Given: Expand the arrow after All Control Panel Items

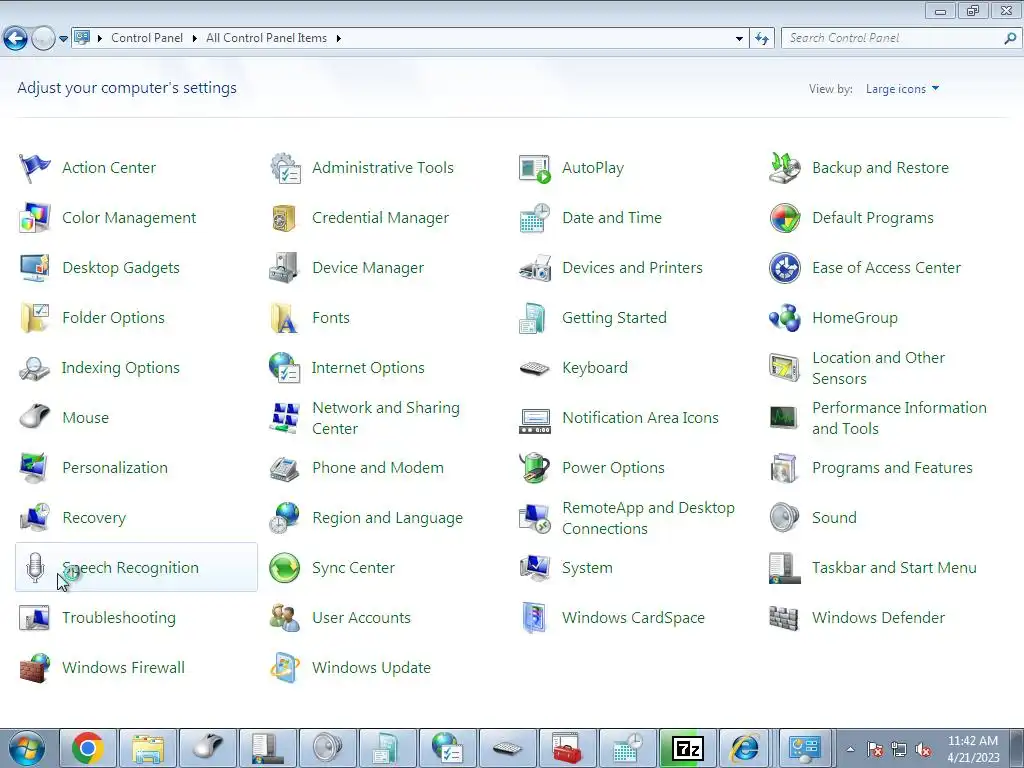Looking at the screenshot, I should pos(338,39).
